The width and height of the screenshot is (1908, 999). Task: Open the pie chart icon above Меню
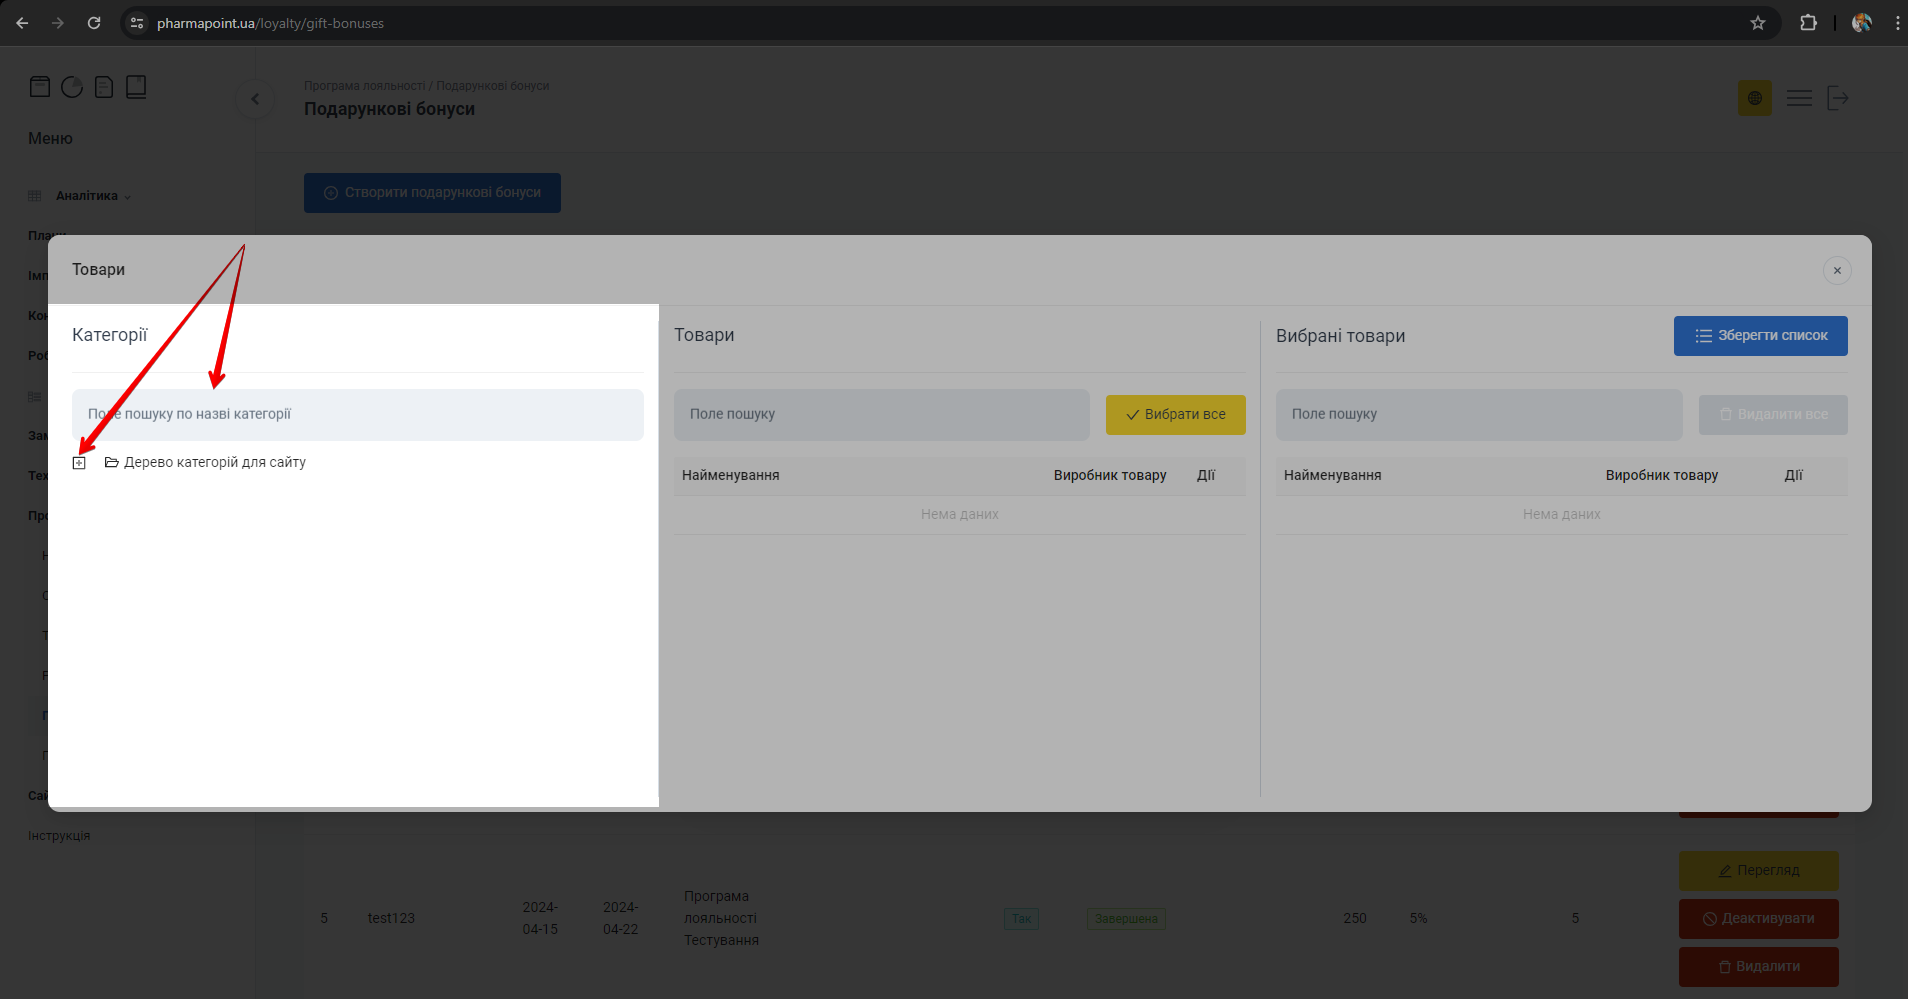72,87
